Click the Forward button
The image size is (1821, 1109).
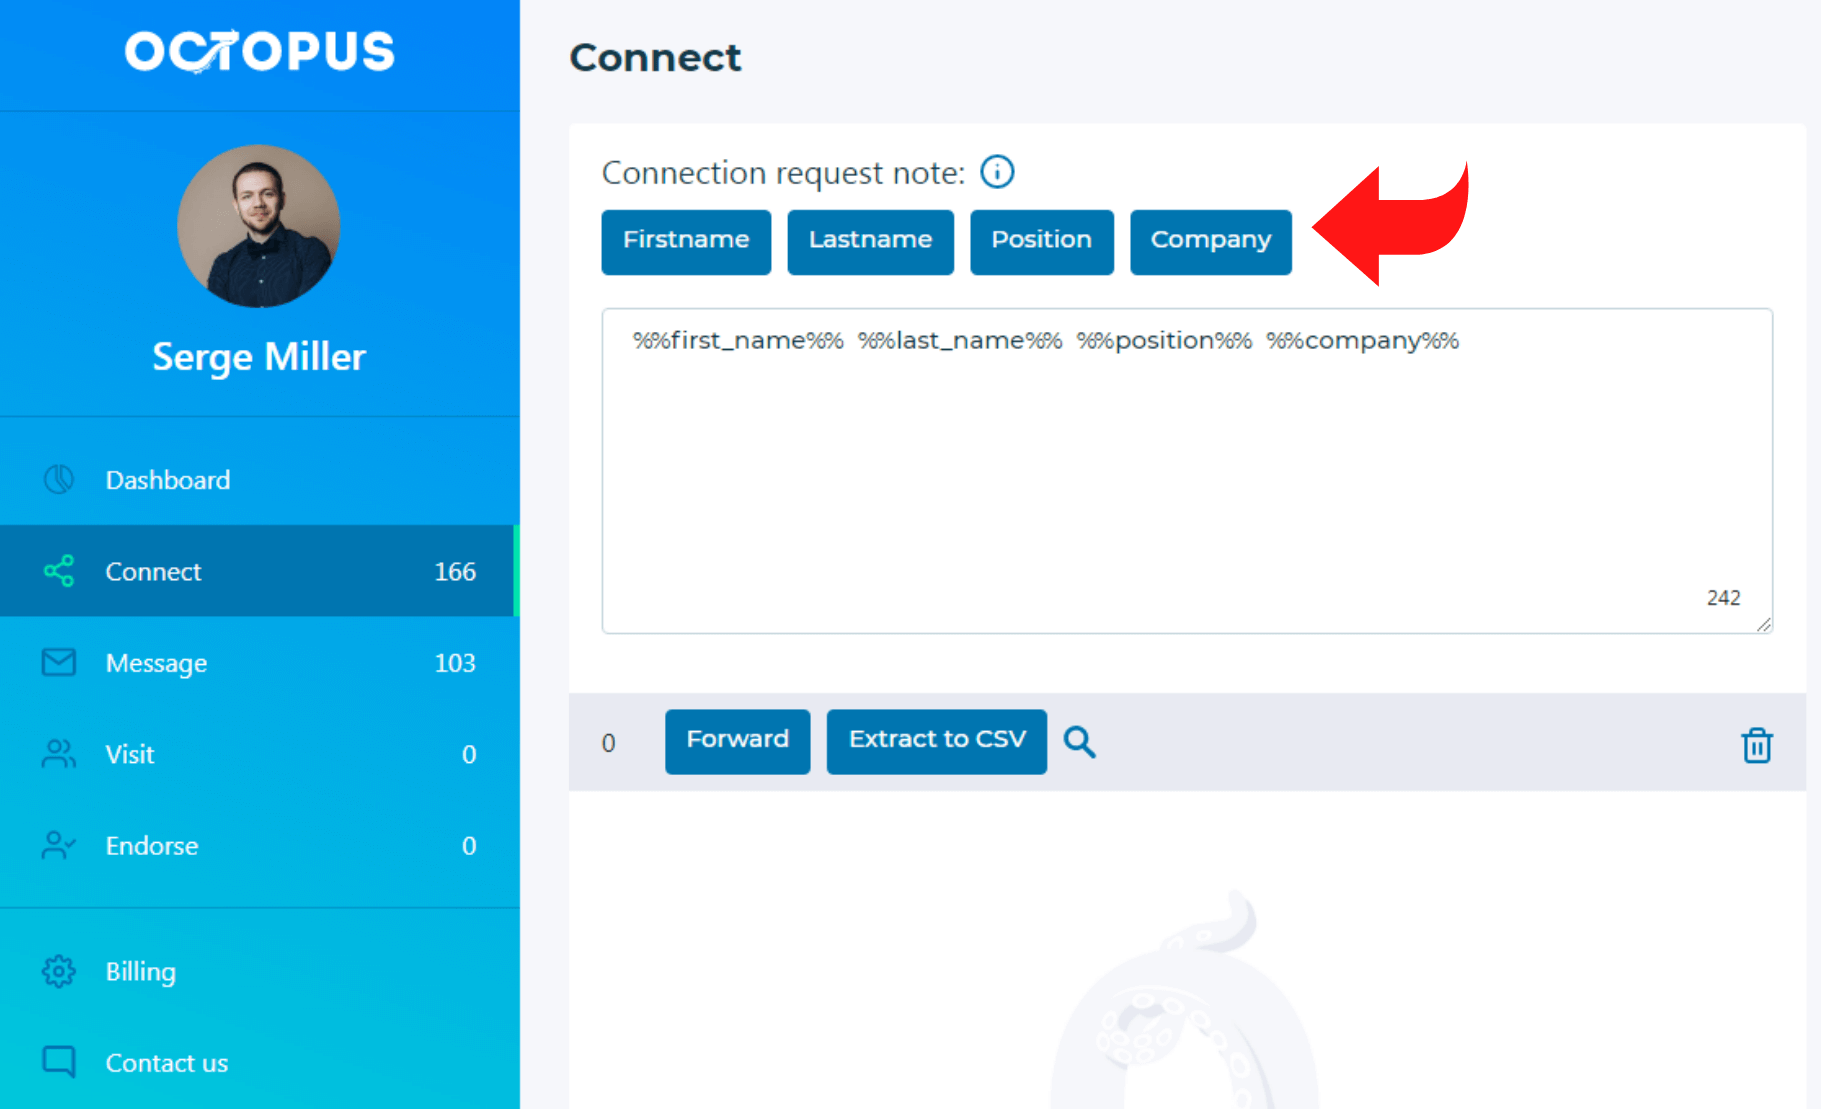(x=738, y=741)
